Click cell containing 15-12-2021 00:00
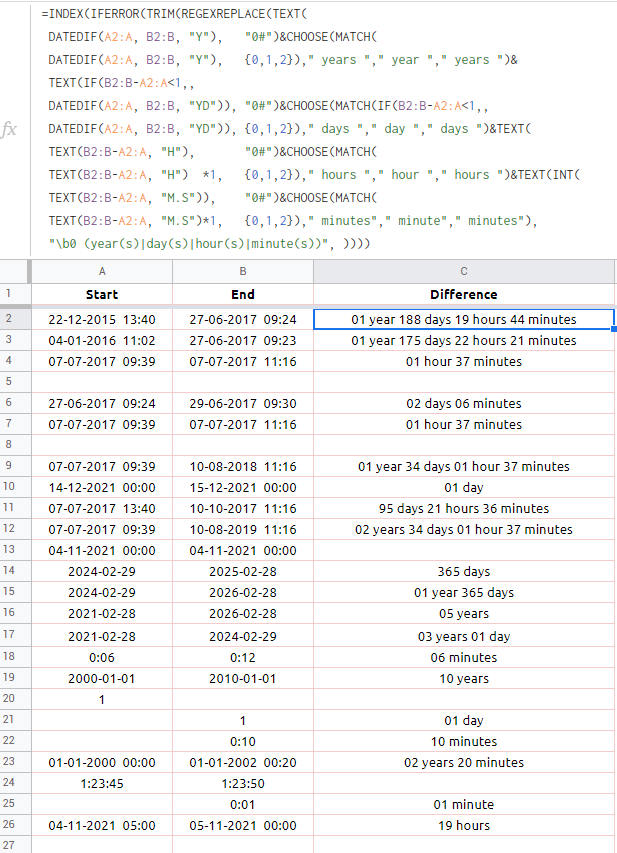Image resolution: width=617 pixels, height=853 pixels. (x=243, y=487)
